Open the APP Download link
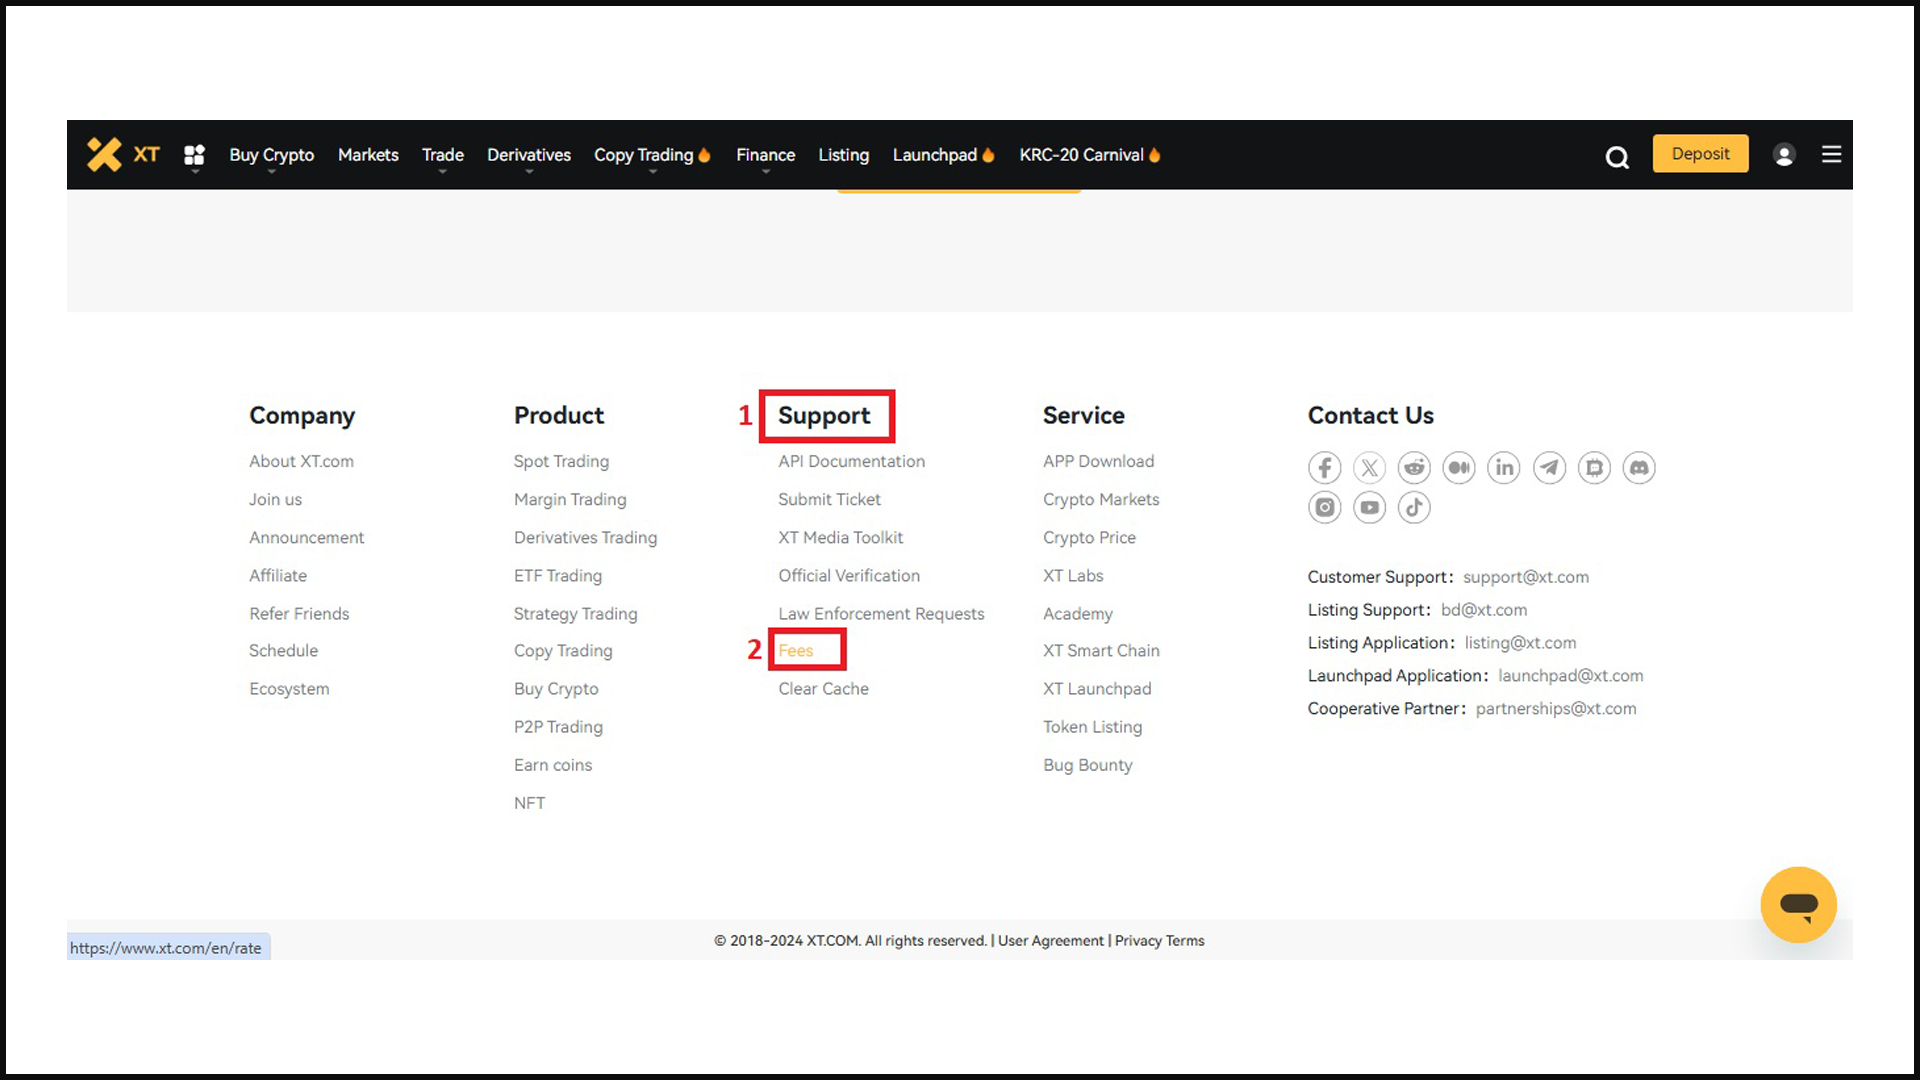This screenshot has height=1080, width=1920. click(1098, 461)
